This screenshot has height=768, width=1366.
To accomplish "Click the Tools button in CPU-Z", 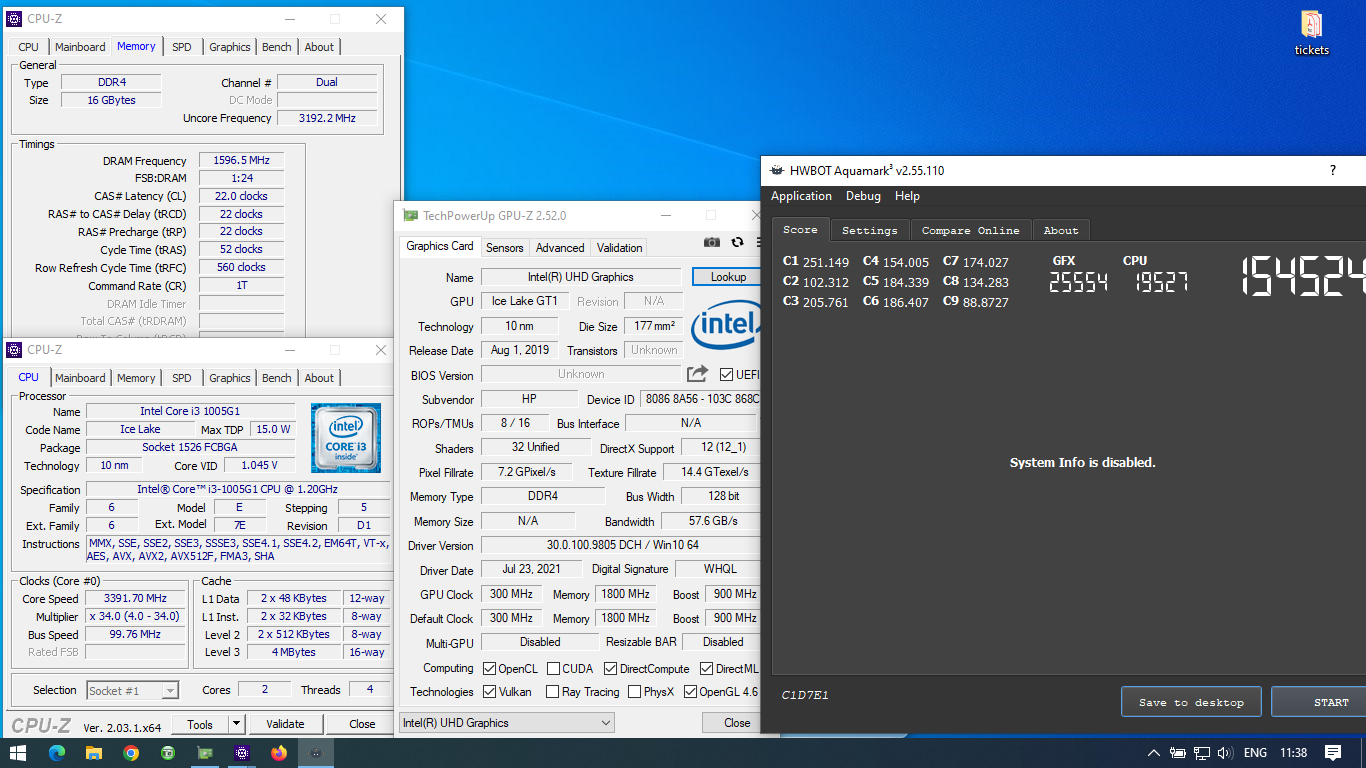I will [200, 724].
